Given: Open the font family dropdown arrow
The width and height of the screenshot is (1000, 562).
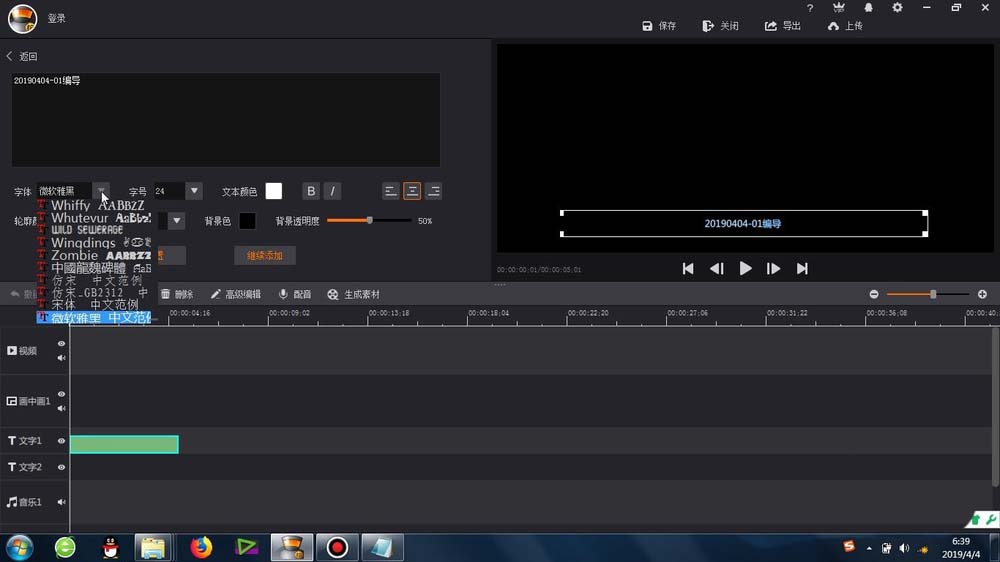Looking at the screenshot, I should pos(101,191).
